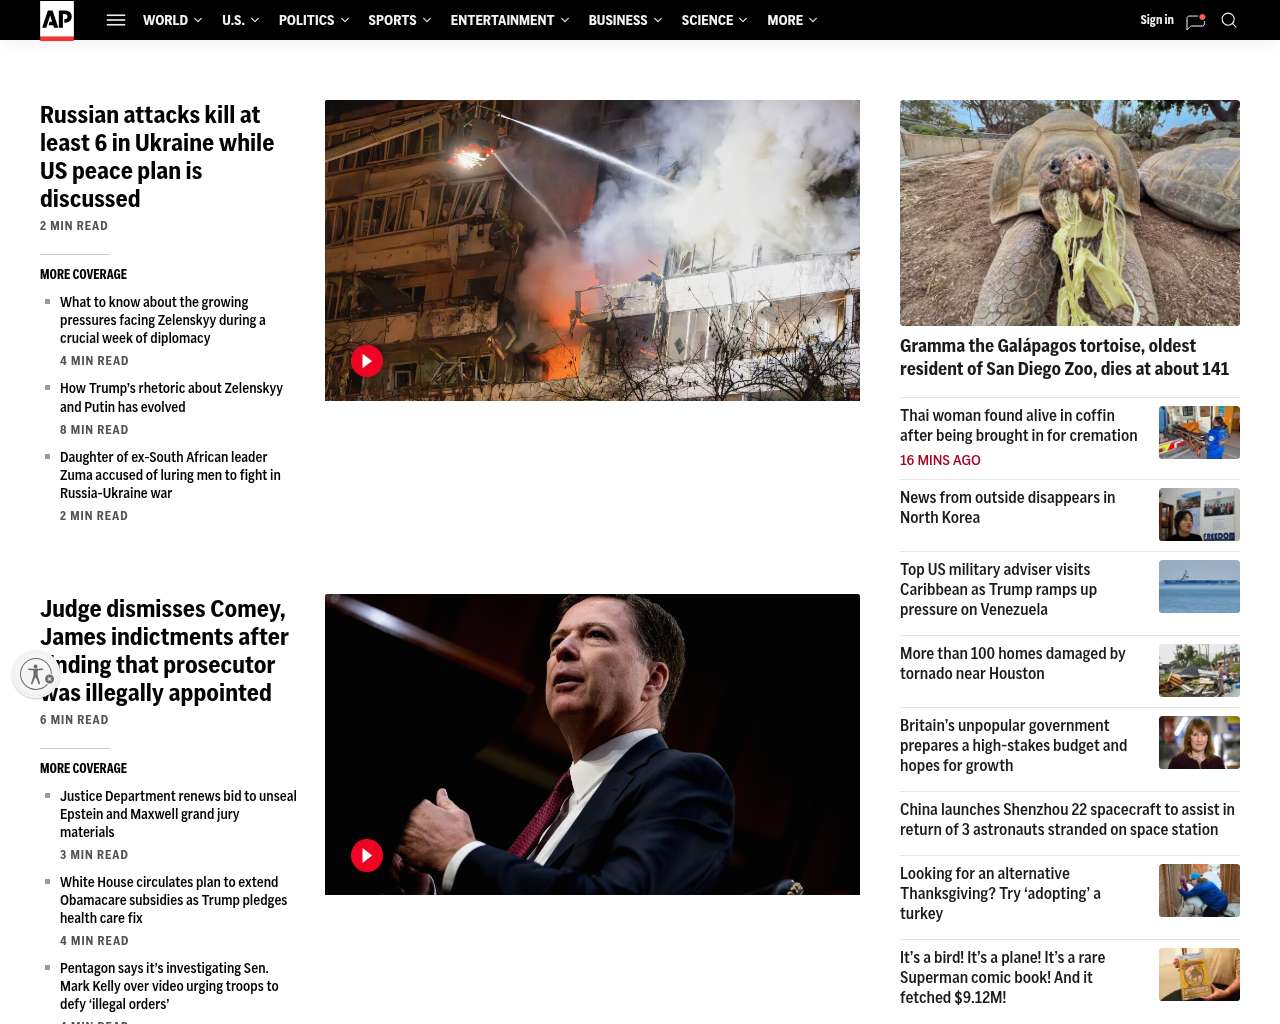Open tornado near Houston story

[x=1012, y=663]
